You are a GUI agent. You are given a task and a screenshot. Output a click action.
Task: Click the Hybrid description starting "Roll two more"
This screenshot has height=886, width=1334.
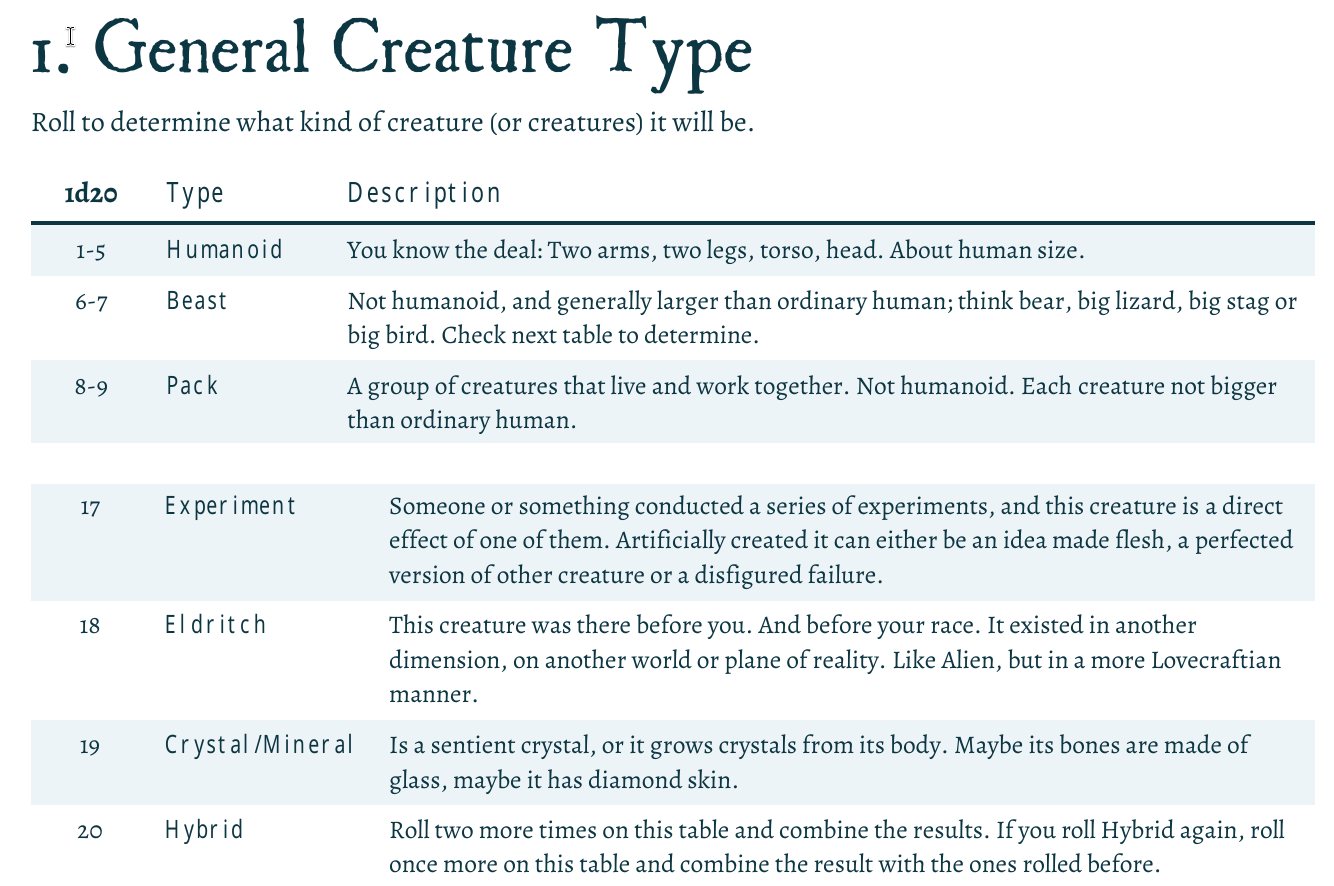click(836, 846)
